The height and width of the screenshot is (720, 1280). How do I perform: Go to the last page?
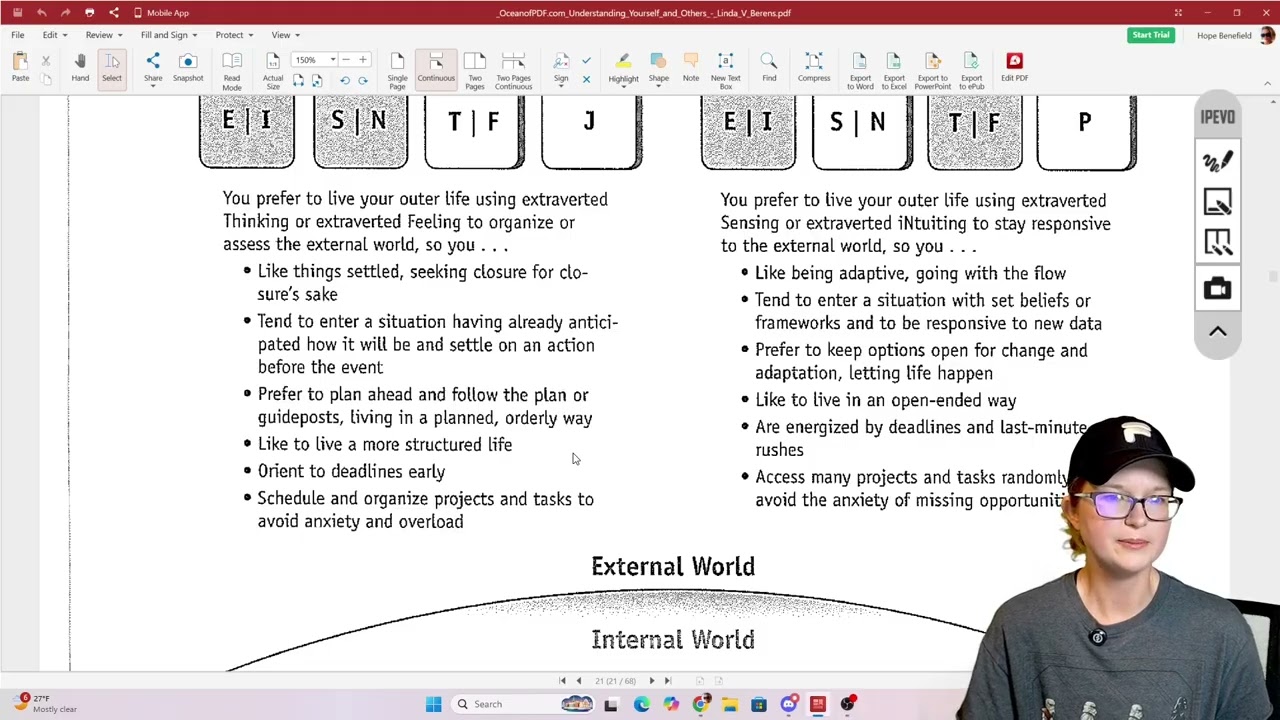pos(668,681)
